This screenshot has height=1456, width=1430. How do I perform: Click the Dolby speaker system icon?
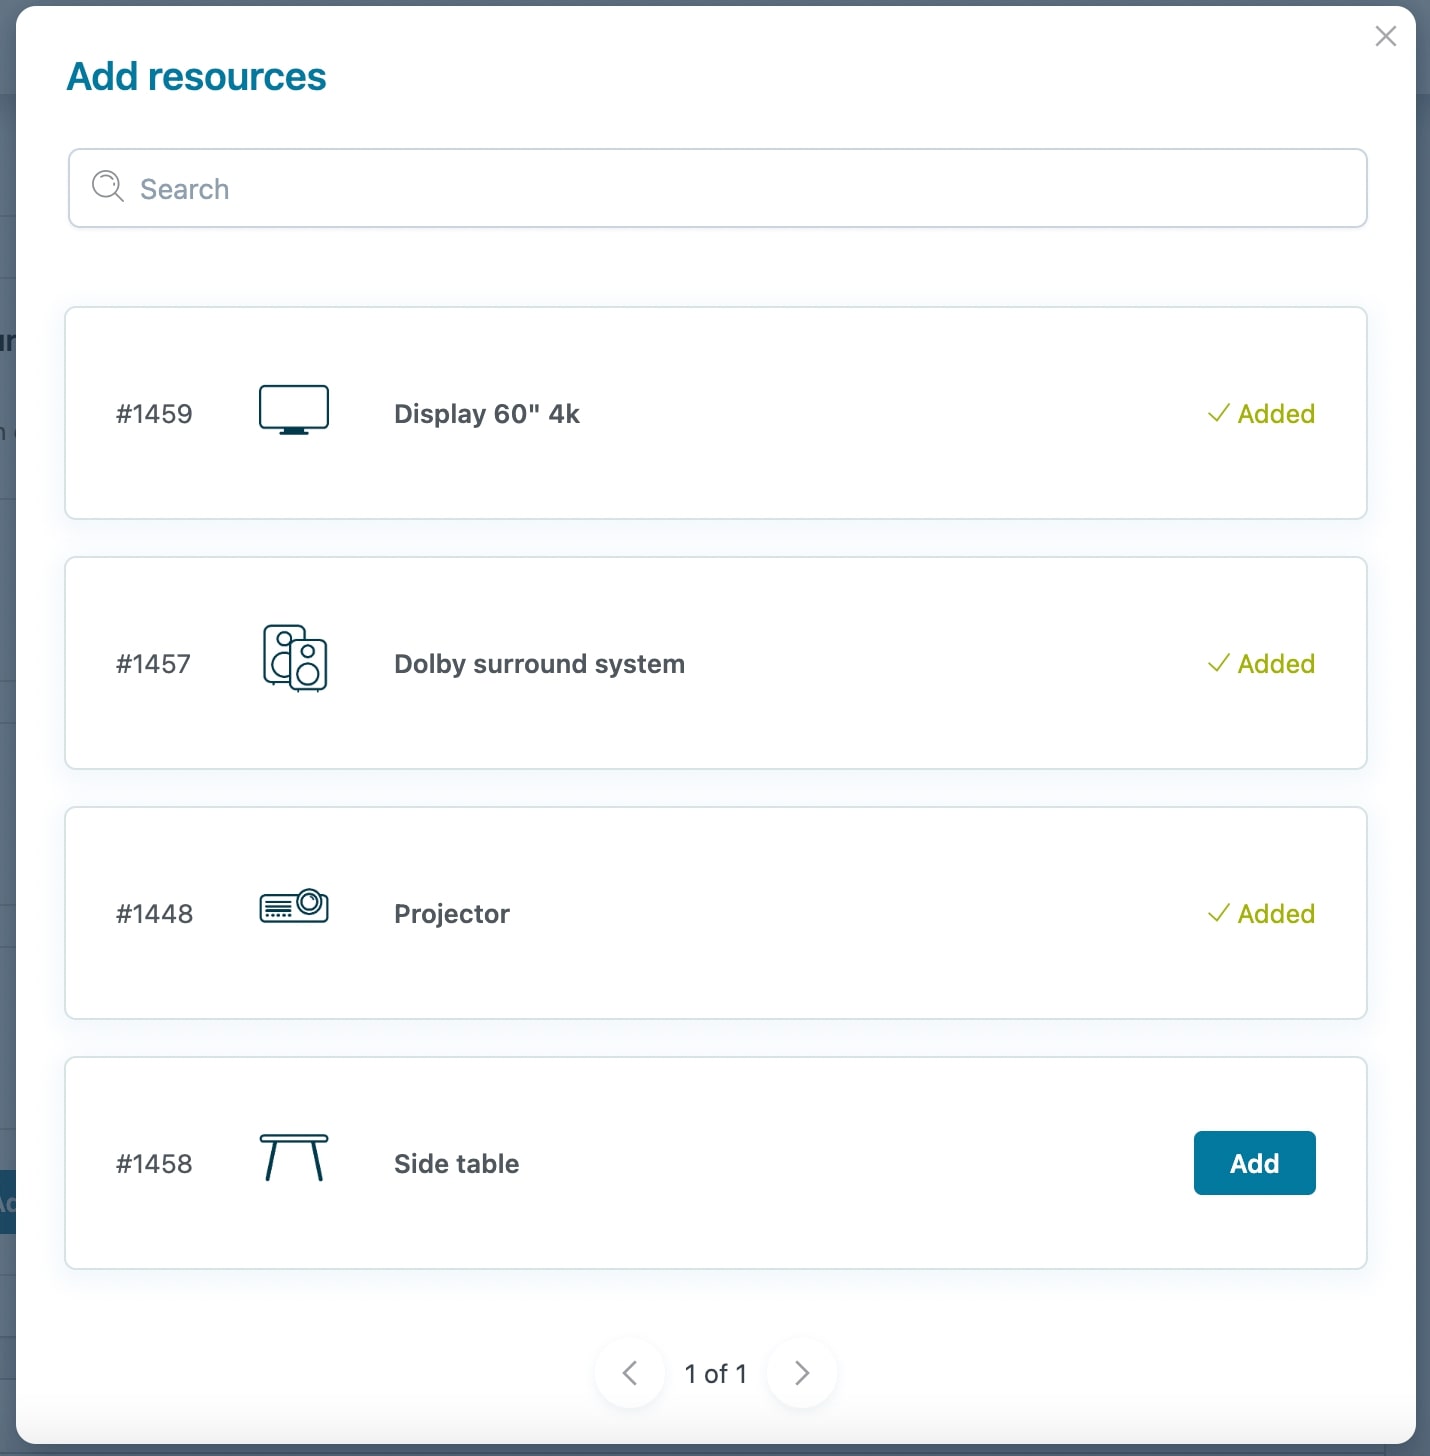pos(295,658)
